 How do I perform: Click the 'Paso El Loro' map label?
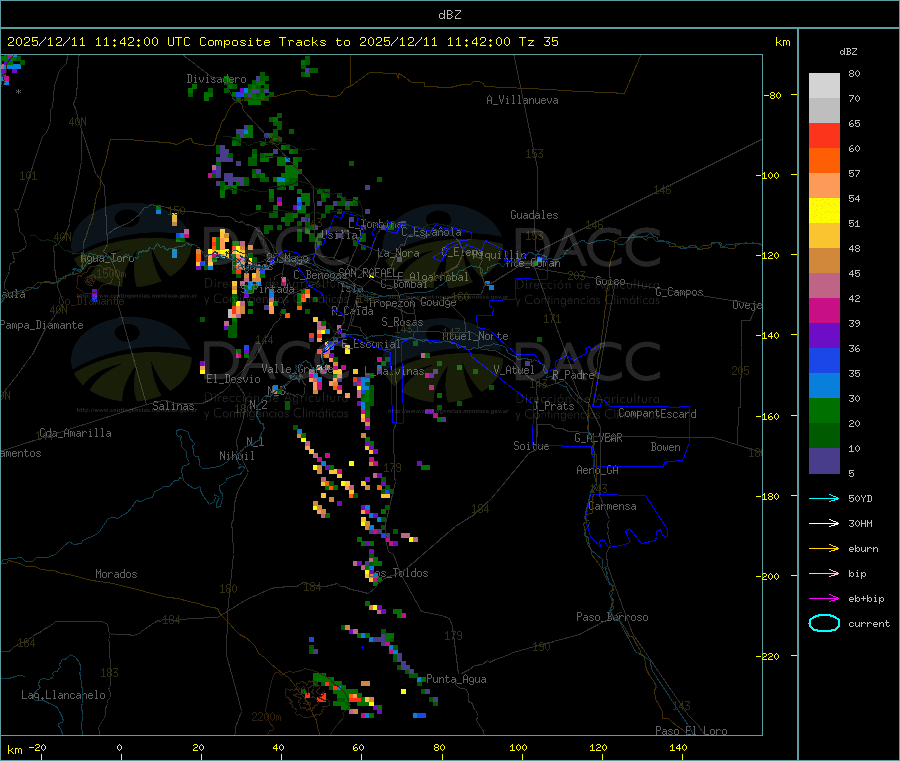tap(692, 731)
